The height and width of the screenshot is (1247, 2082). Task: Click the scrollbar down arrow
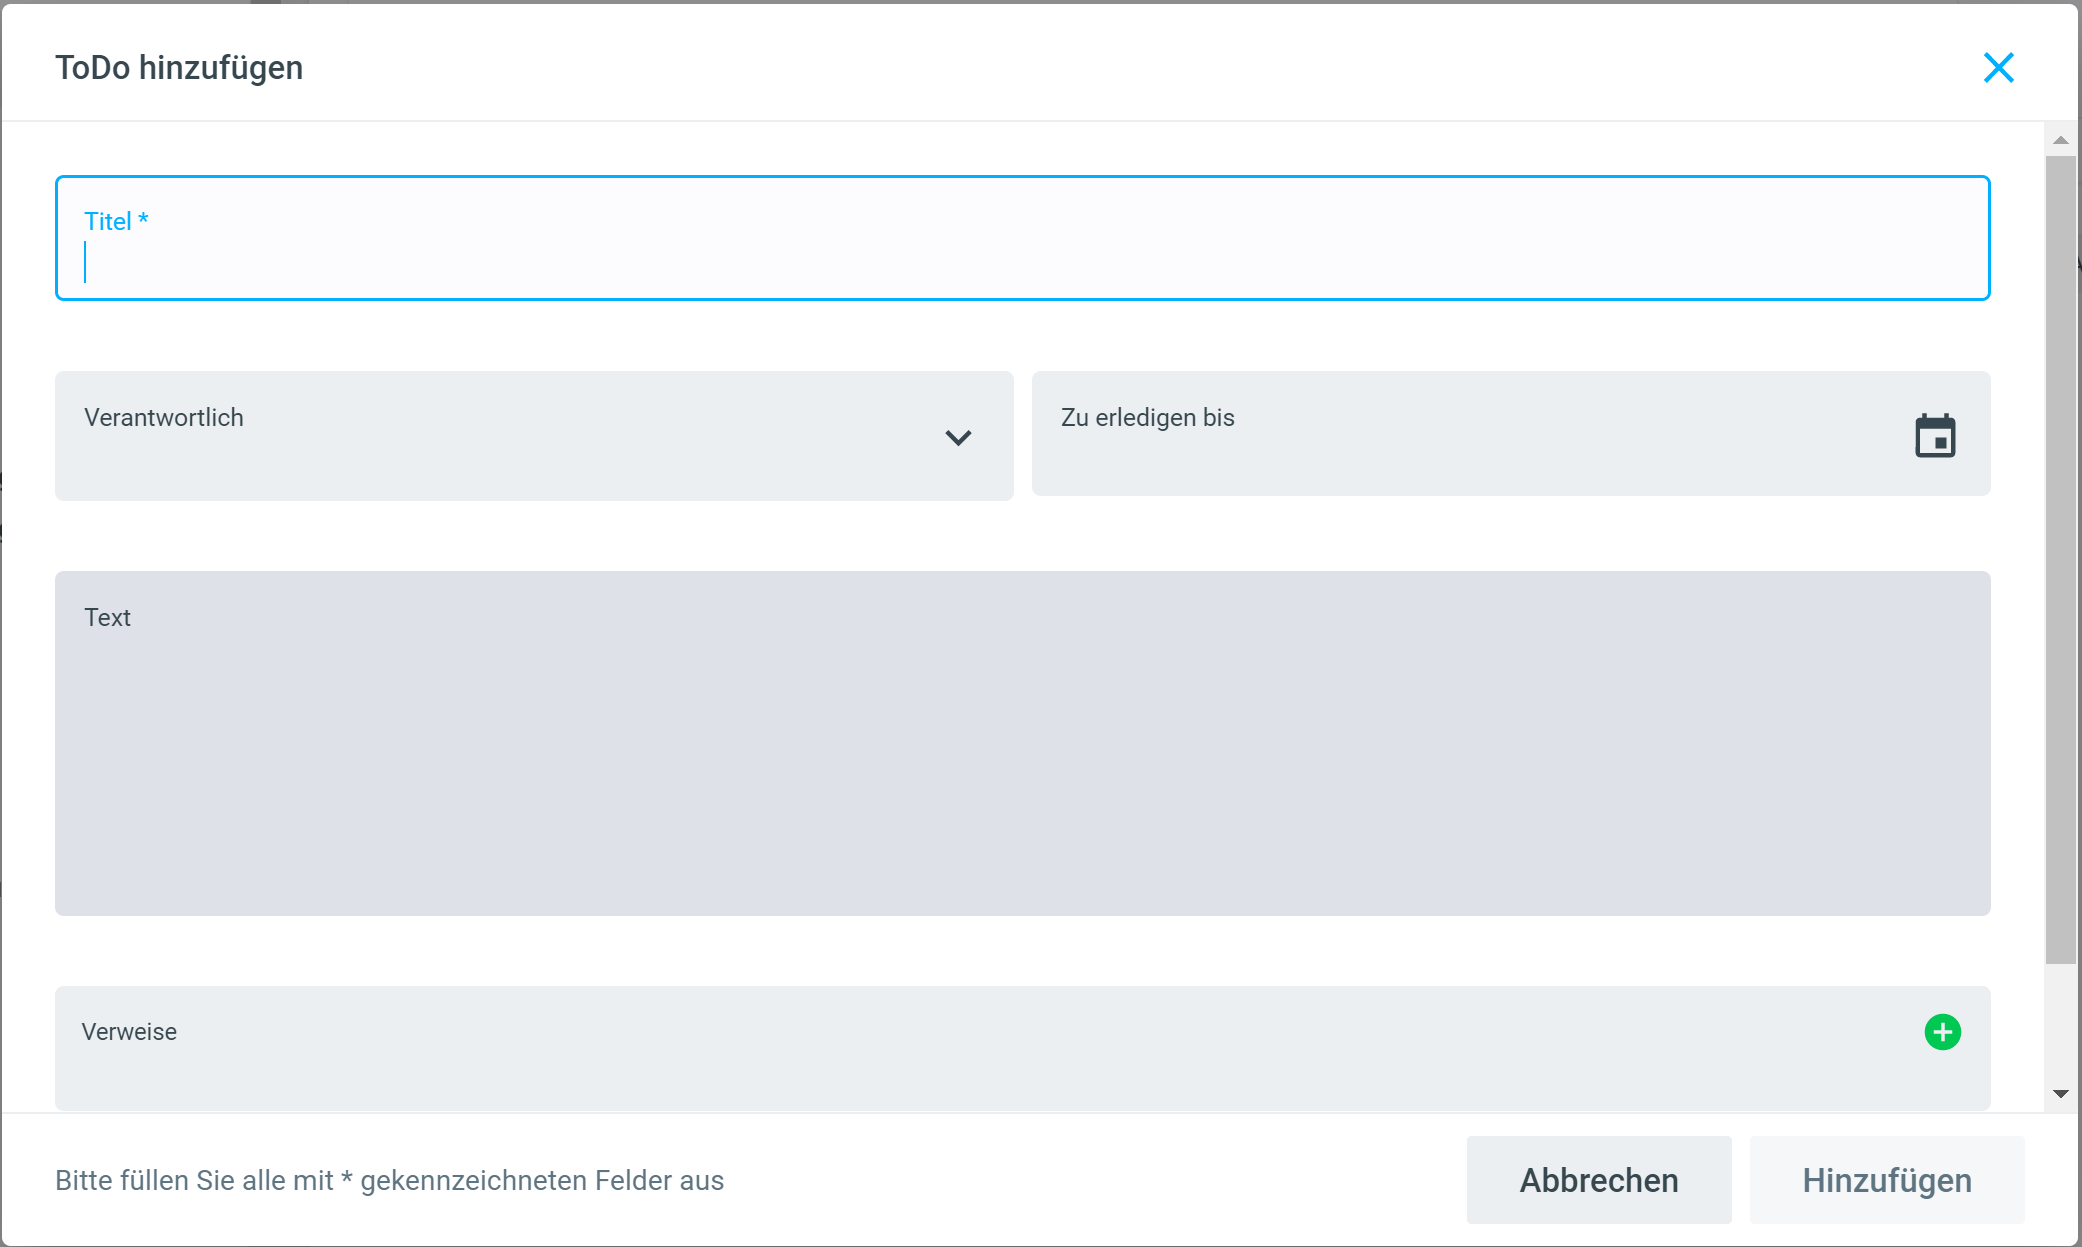[2060, 1094]
